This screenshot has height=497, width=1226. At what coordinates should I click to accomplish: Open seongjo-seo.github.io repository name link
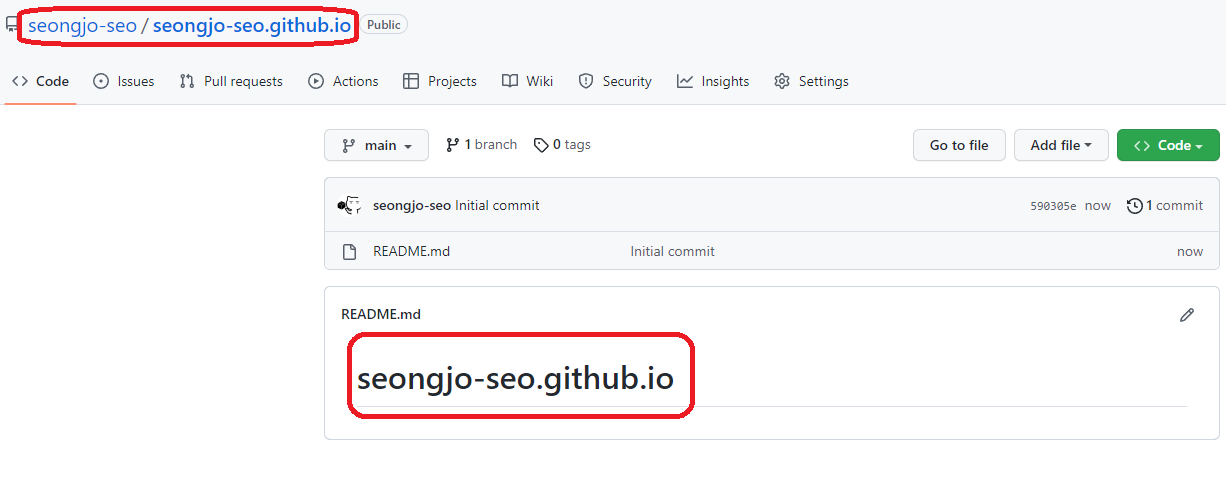(x=252, y=25)
